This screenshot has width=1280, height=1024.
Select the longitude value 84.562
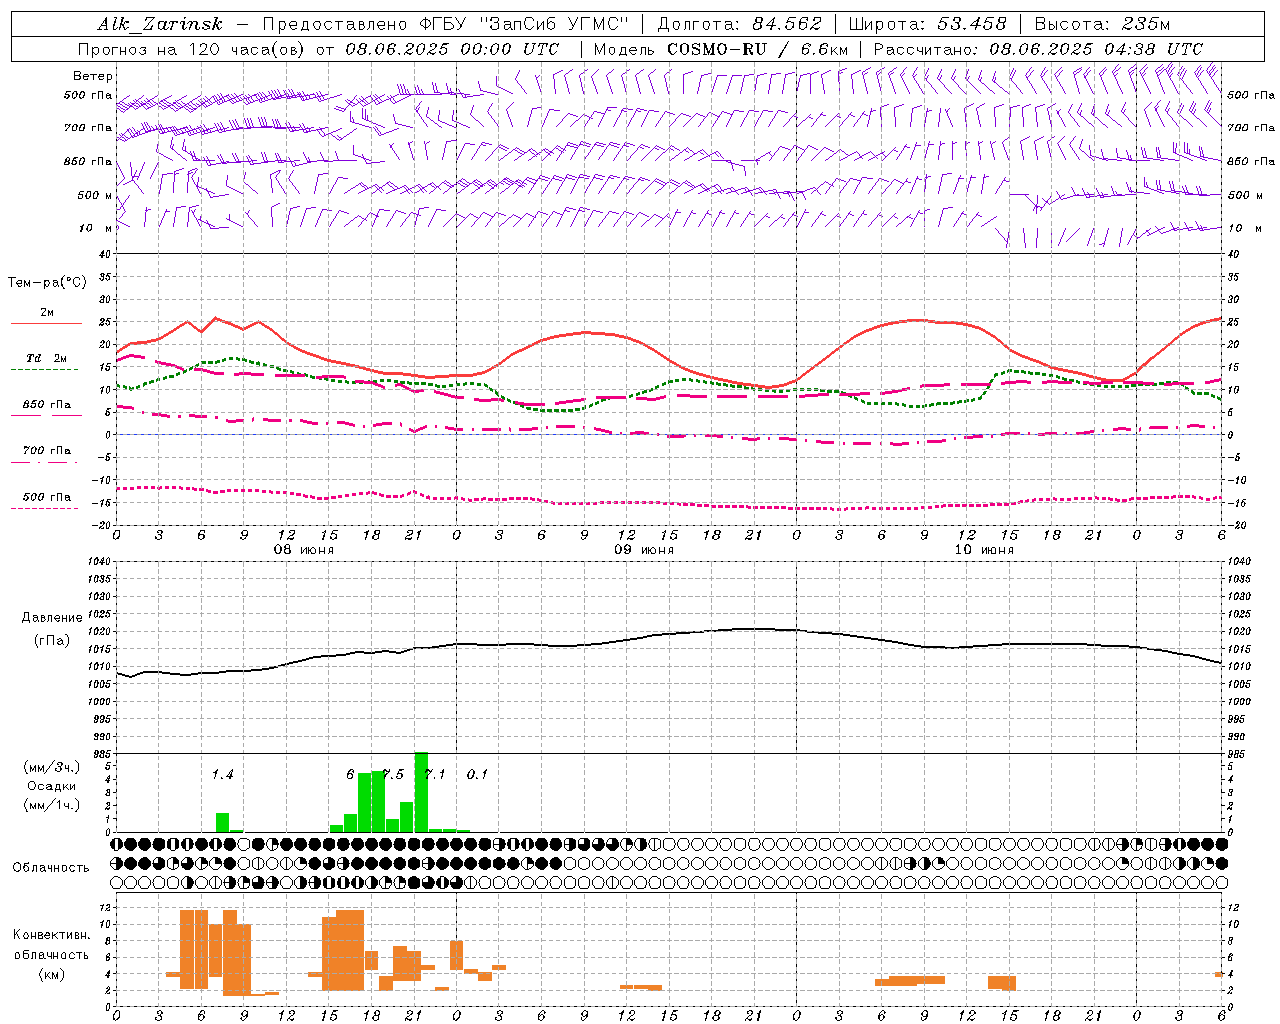click(x=787, y=24)
